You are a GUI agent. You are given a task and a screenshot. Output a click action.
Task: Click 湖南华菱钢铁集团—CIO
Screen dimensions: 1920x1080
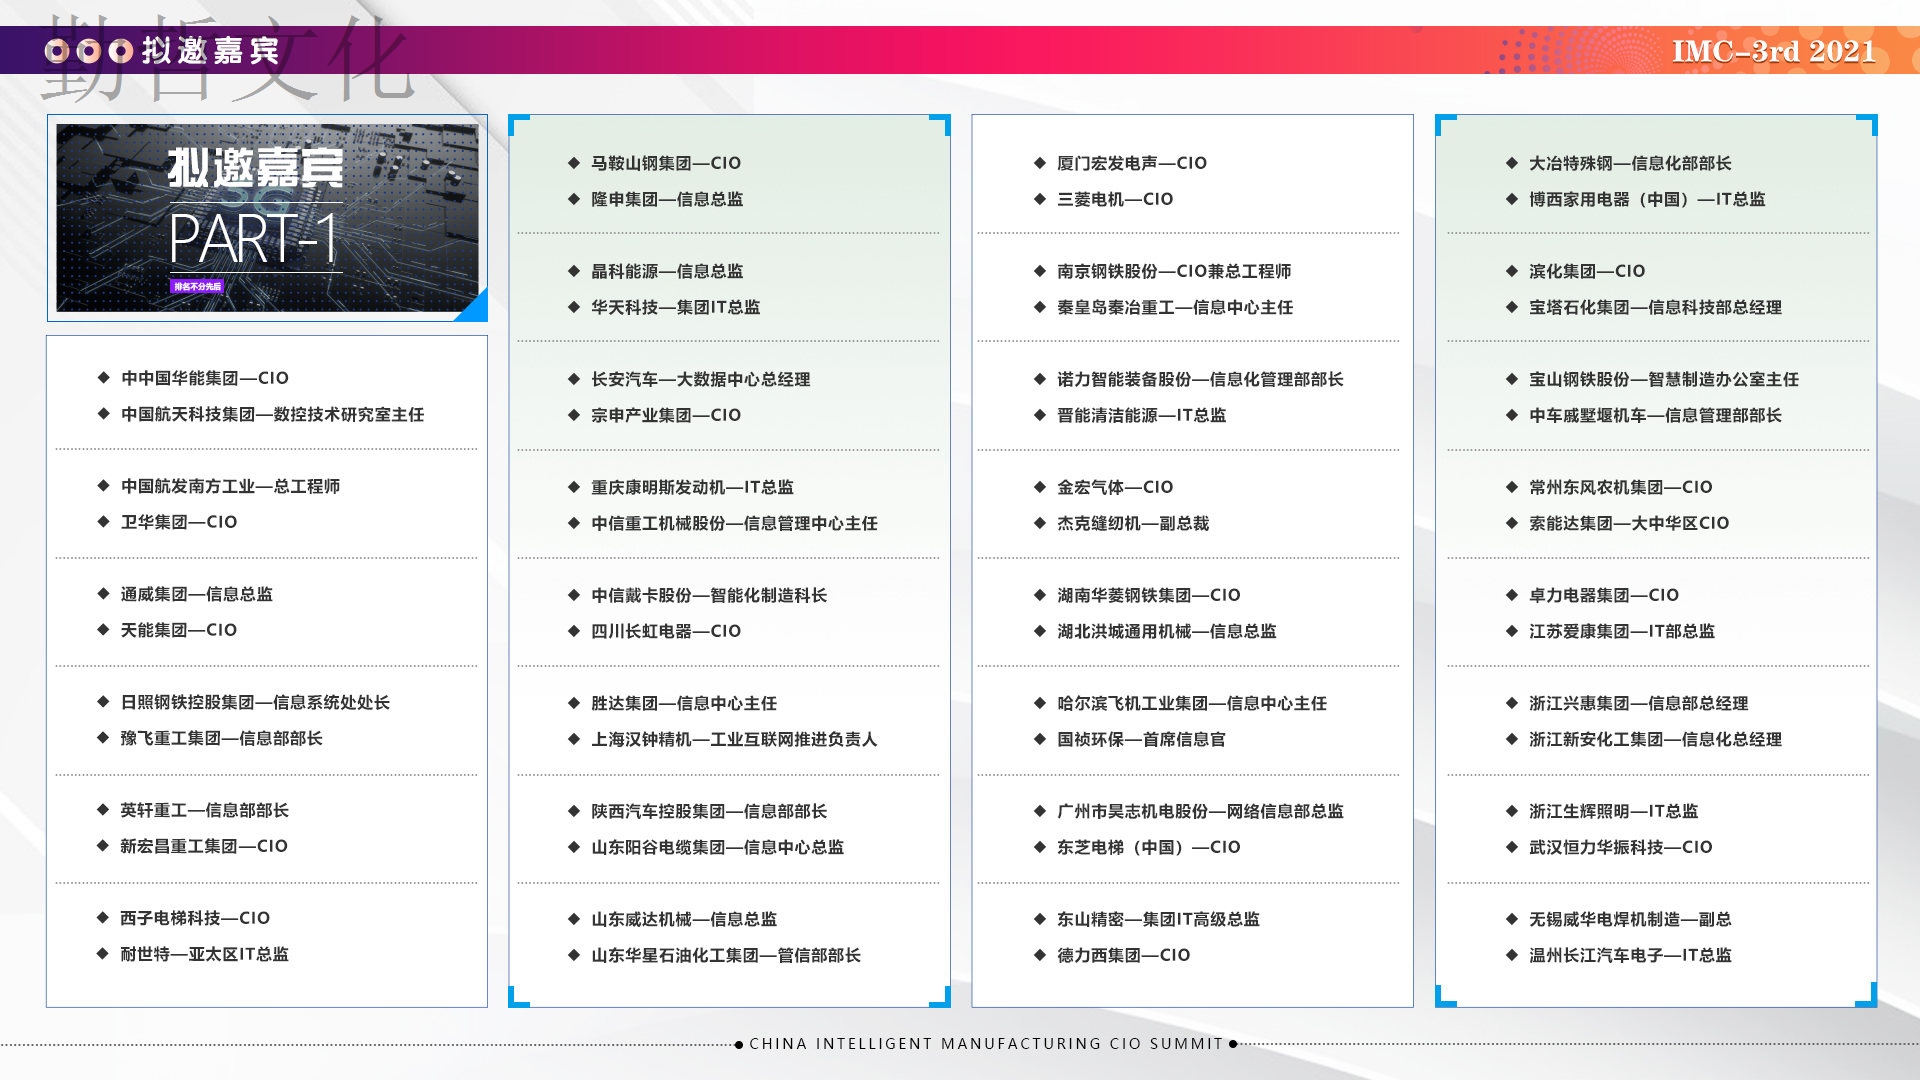[x=1149, y=595]
